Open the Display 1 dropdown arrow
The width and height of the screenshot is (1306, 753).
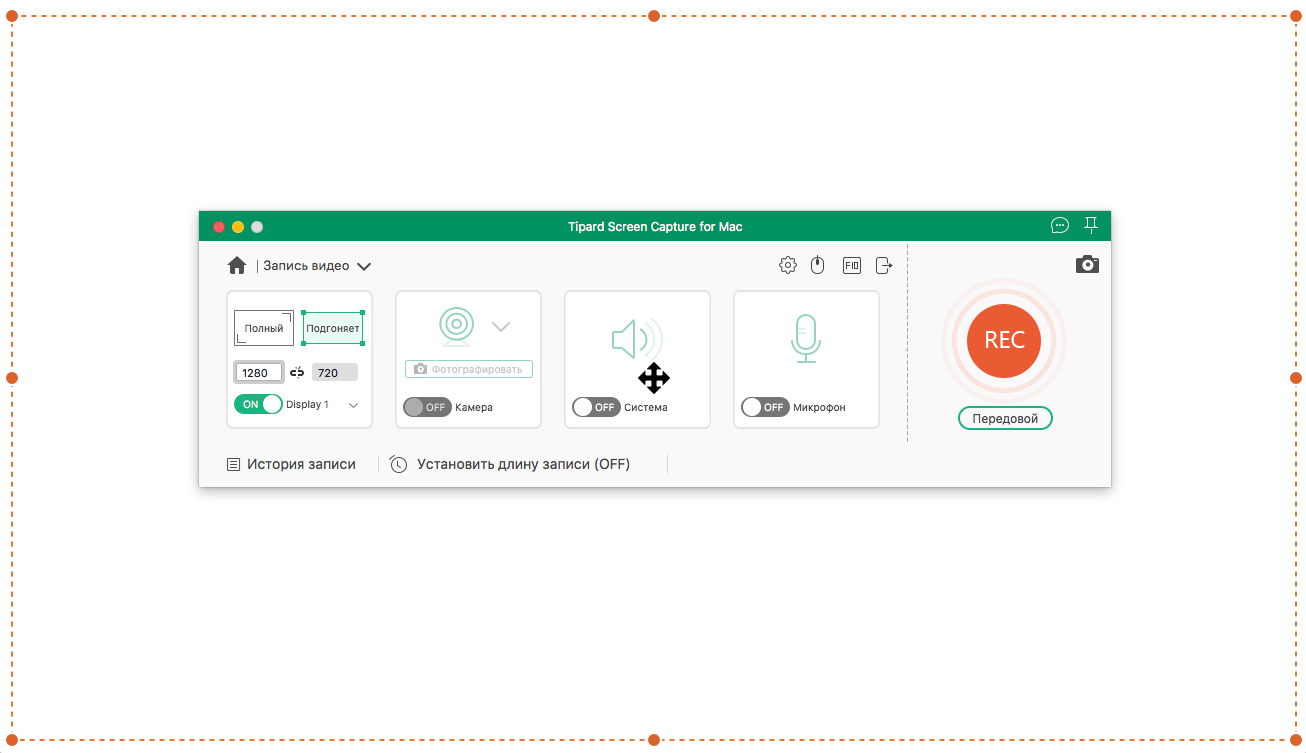(353, 405)
